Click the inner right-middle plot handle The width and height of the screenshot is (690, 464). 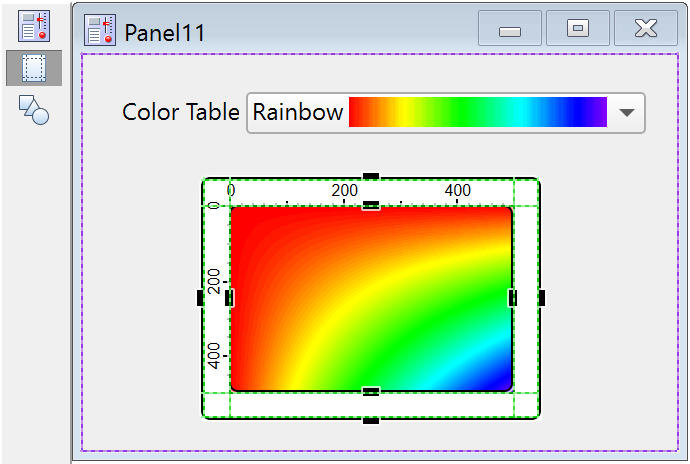click(x=513, y=297)
